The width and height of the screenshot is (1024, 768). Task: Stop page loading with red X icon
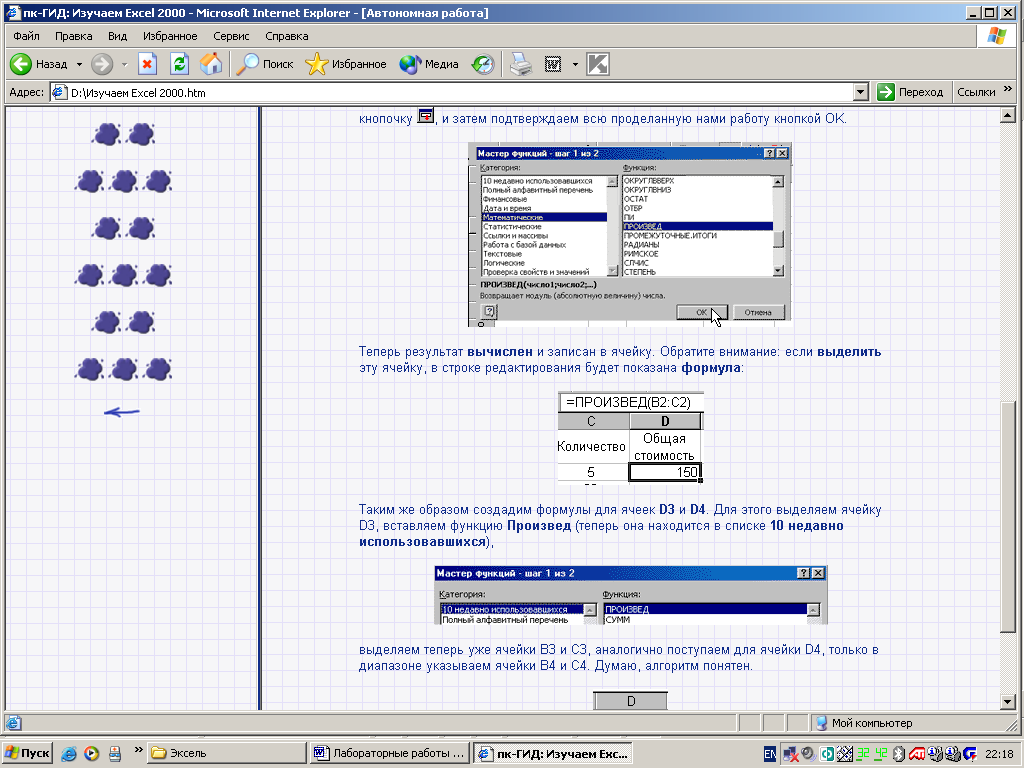pyautogui.click(x=148, y=64)
